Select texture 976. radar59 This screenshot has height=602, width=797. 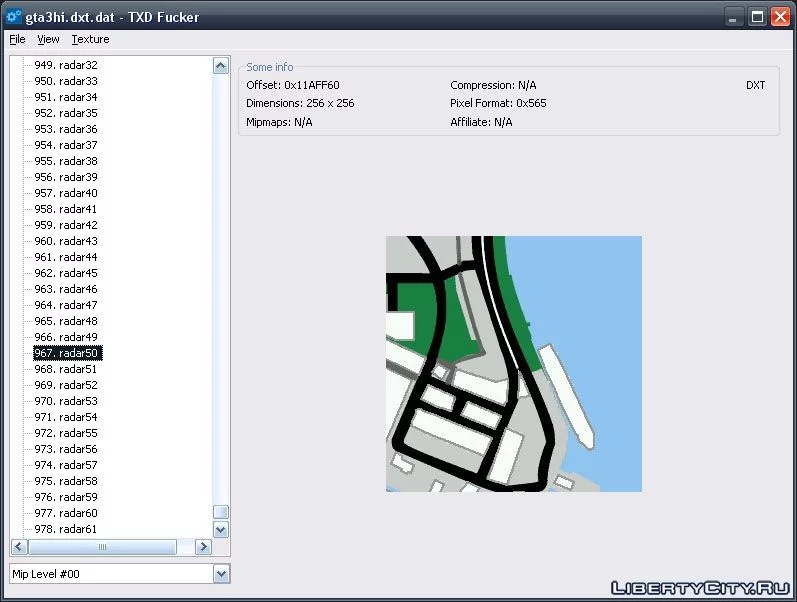[x=66, y=497]
